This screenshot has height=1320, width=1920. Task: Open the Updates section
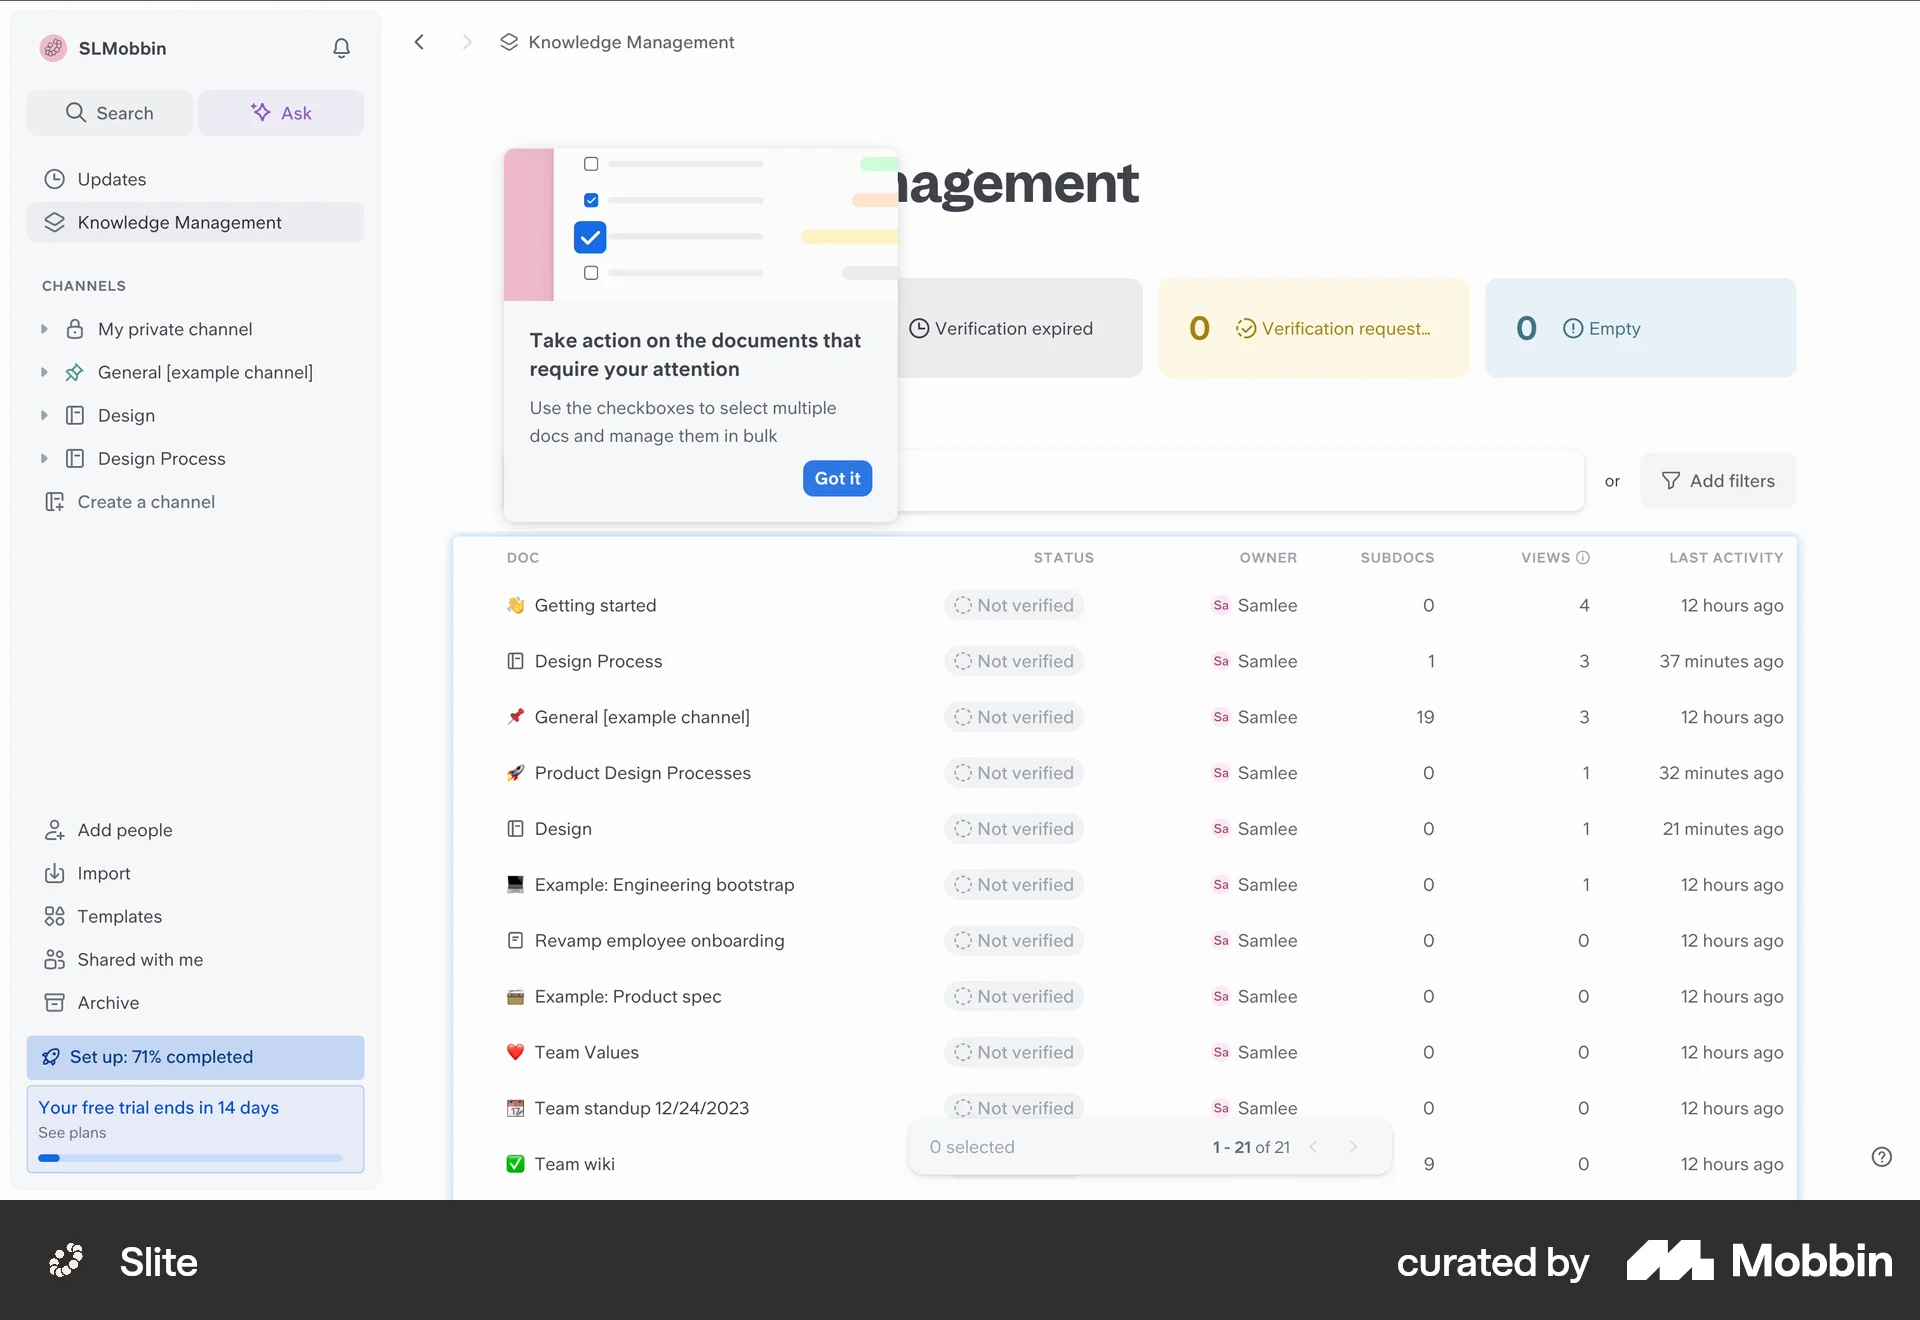[x=112, y=178]
